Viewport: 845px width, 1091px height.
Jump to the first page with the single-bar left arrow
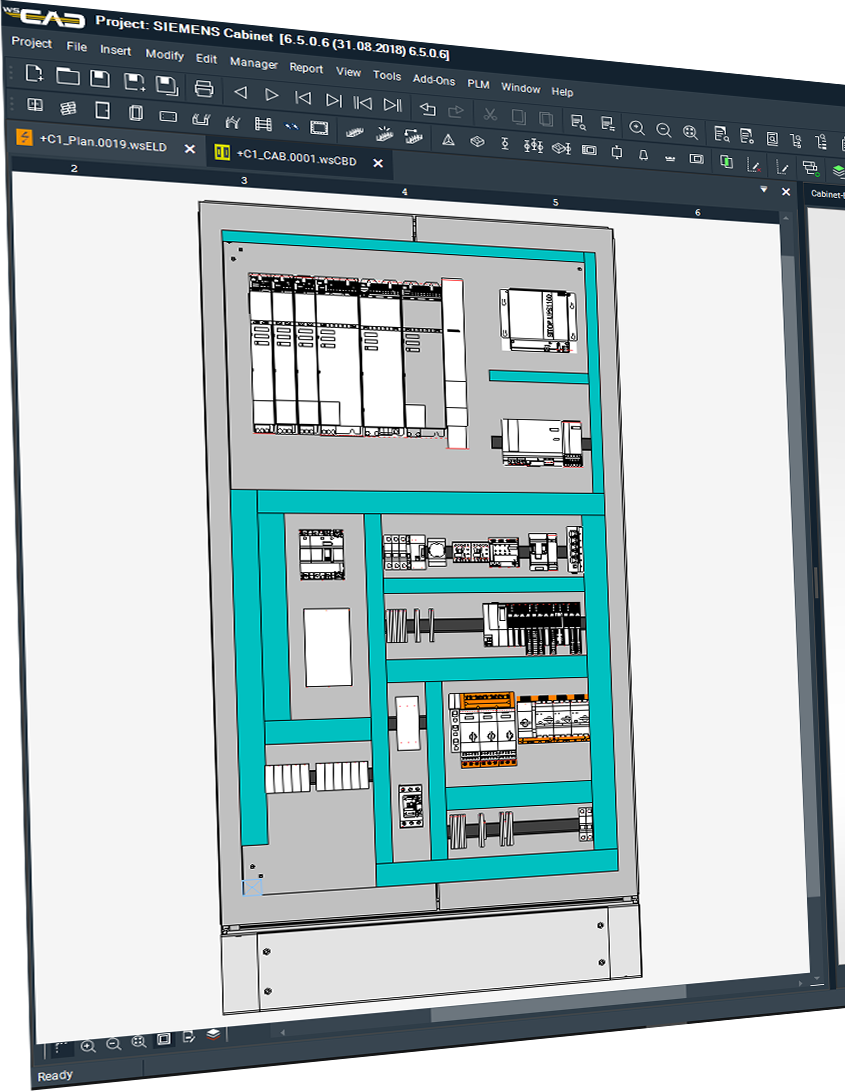point(303,98)
